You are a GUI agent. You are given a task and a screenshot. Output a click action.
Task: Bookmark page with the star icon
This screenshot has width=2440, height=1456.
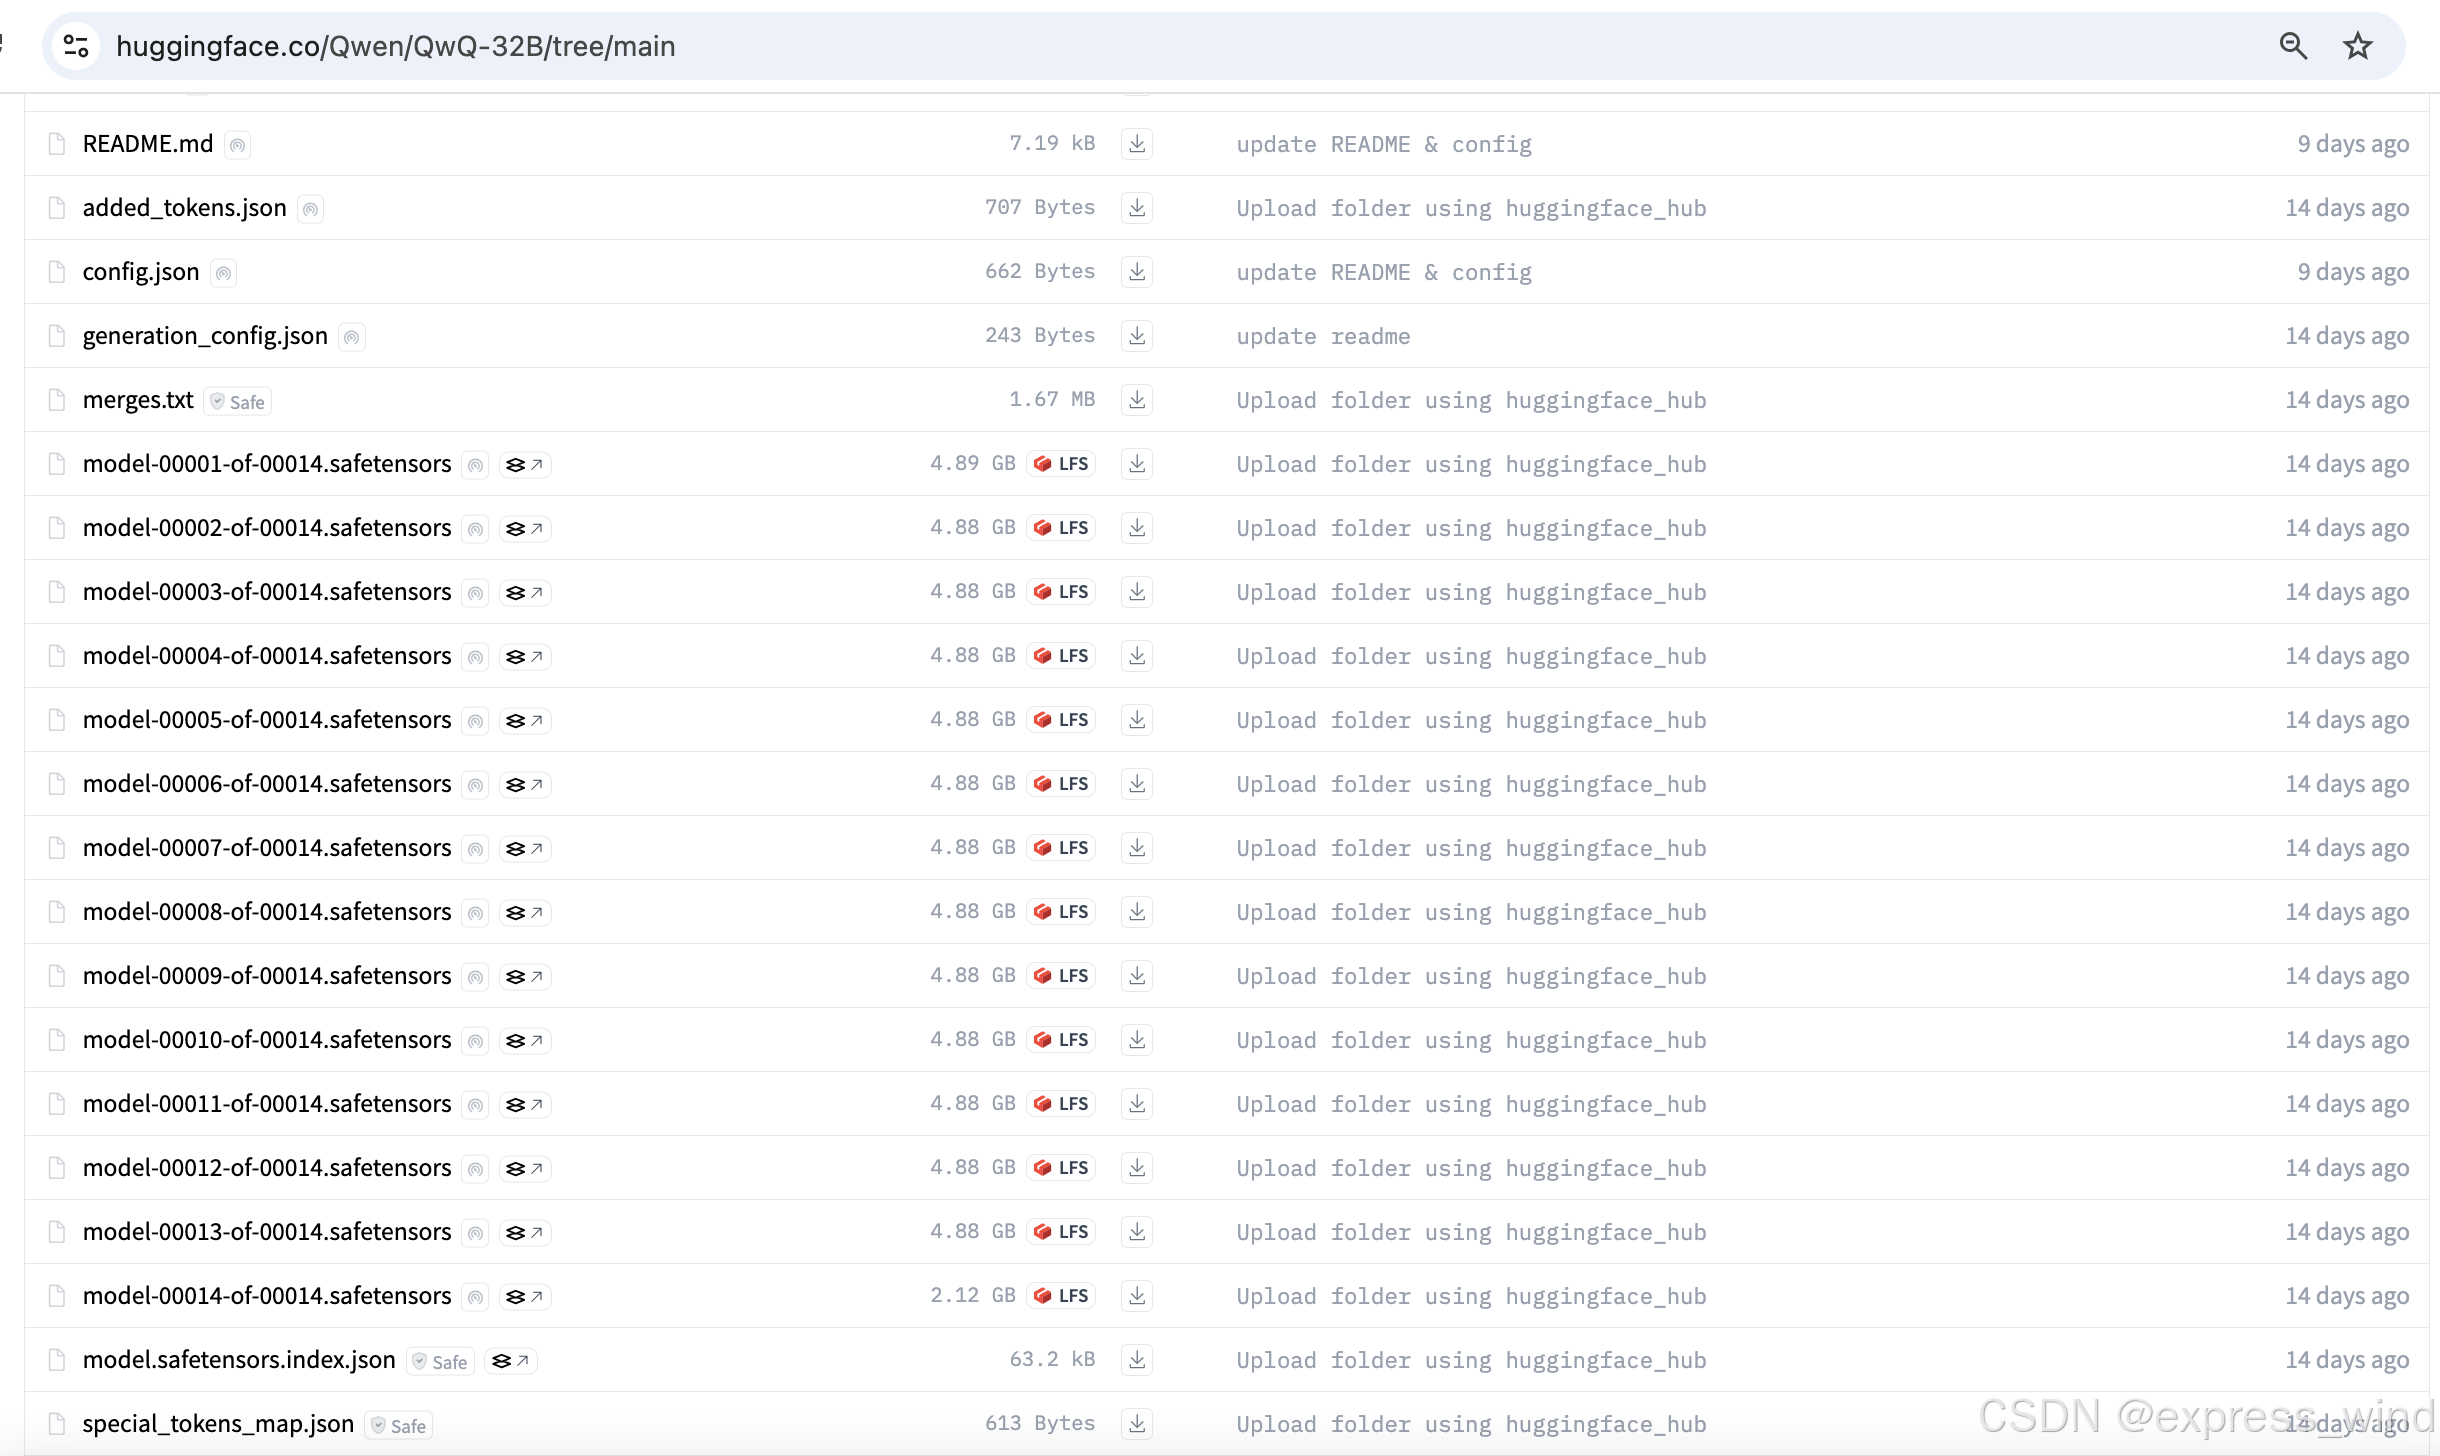coord(2357,46)
